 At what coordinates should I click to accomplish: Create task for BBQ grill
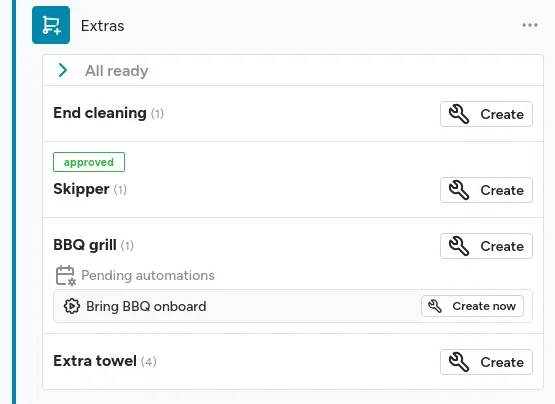486,246
